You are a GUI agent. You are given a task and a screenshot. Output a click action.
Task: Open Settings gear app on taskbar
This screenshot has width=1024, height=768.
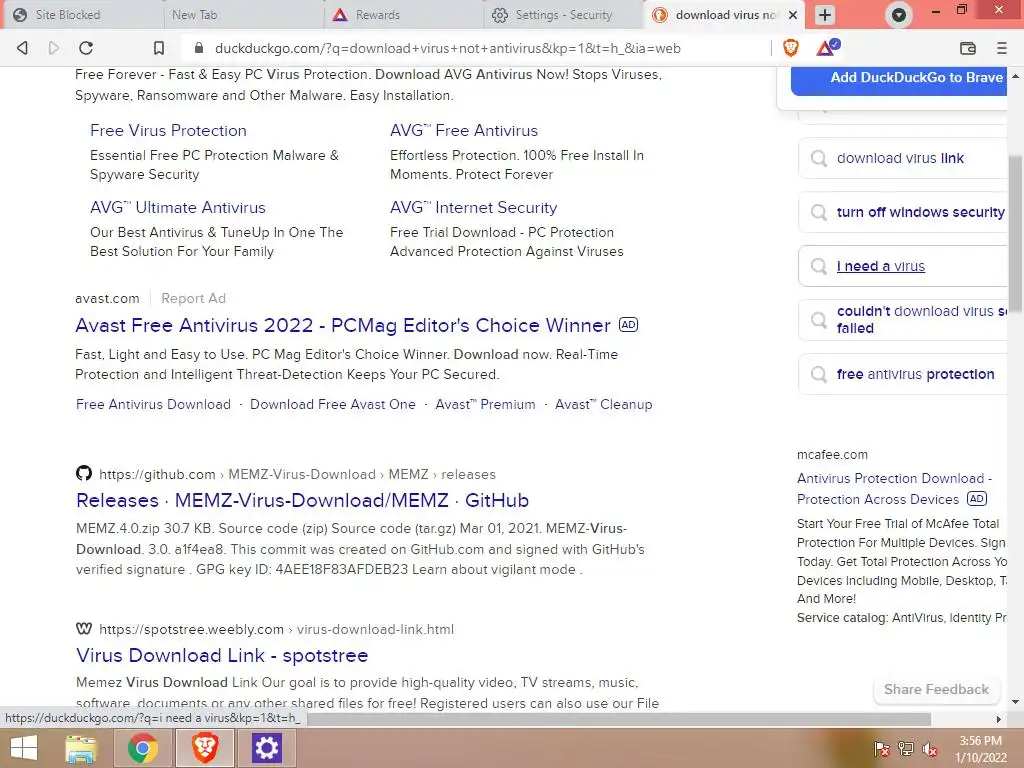[266, 748]
